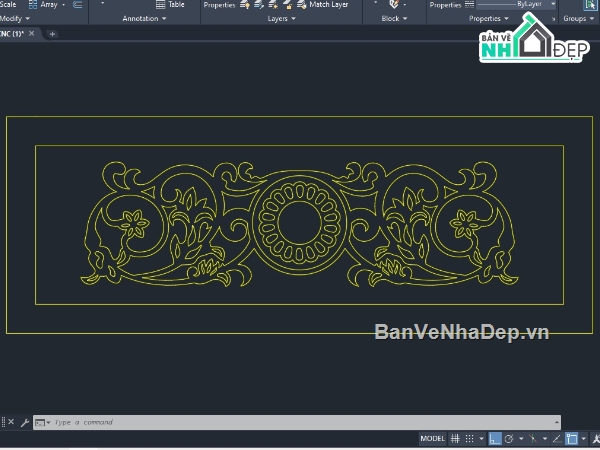
Task: Toggle ortho mode in status bar
Action: [x=494, y=439]
